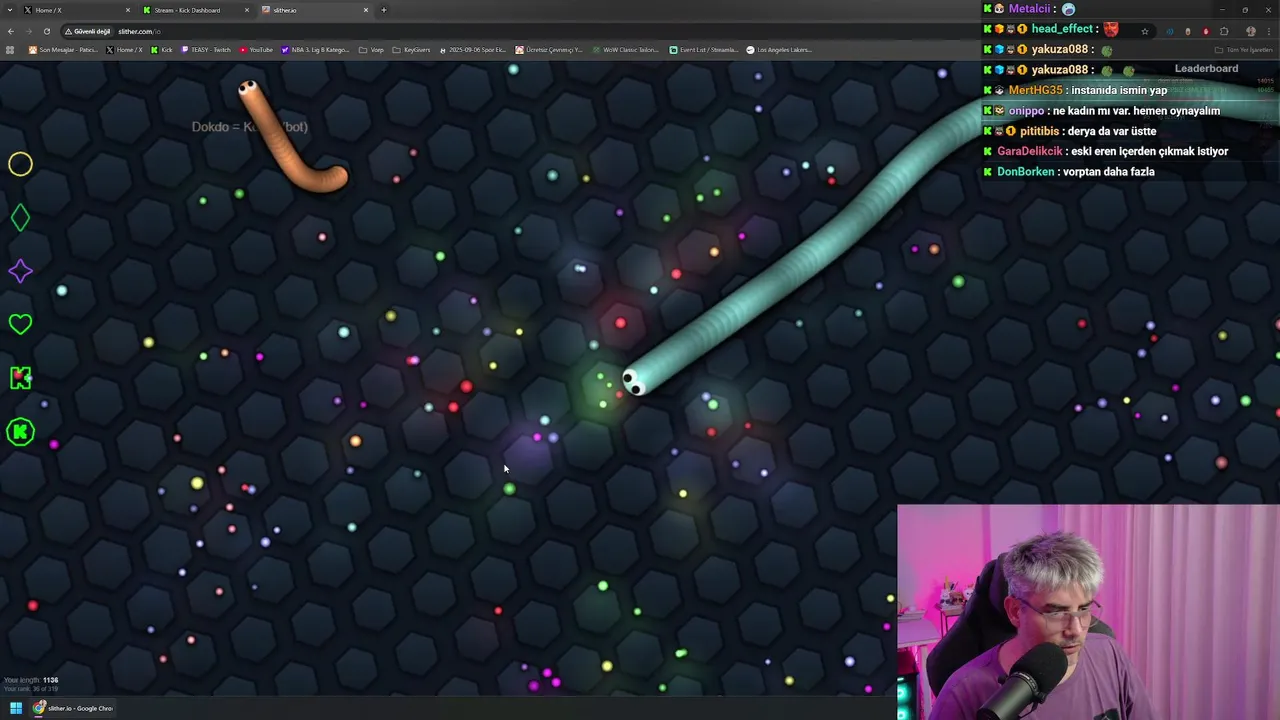The image size is (1280, 720).
Task: Open the Chrome three-dot menu
Action: tap(1269, 31)
